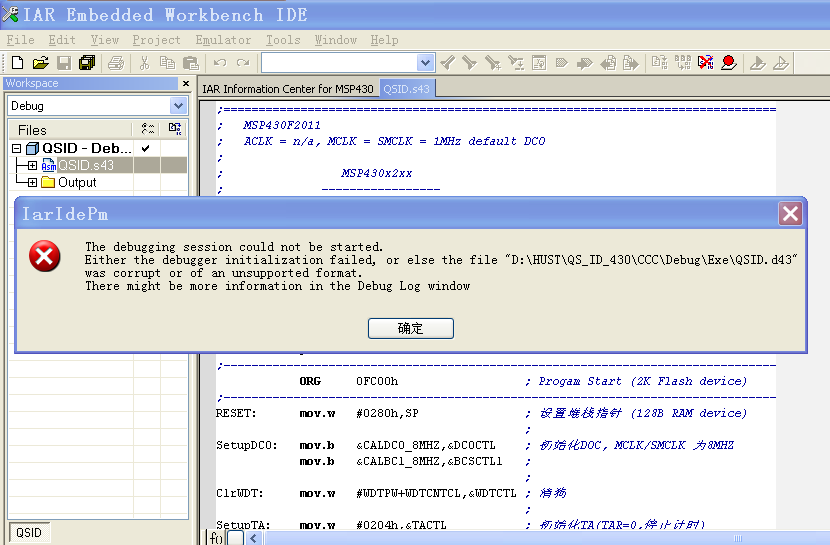Screen dimensions: 830x545
Task: Click the Save All stacked disks icon
Action: click(x=87, y=63)
